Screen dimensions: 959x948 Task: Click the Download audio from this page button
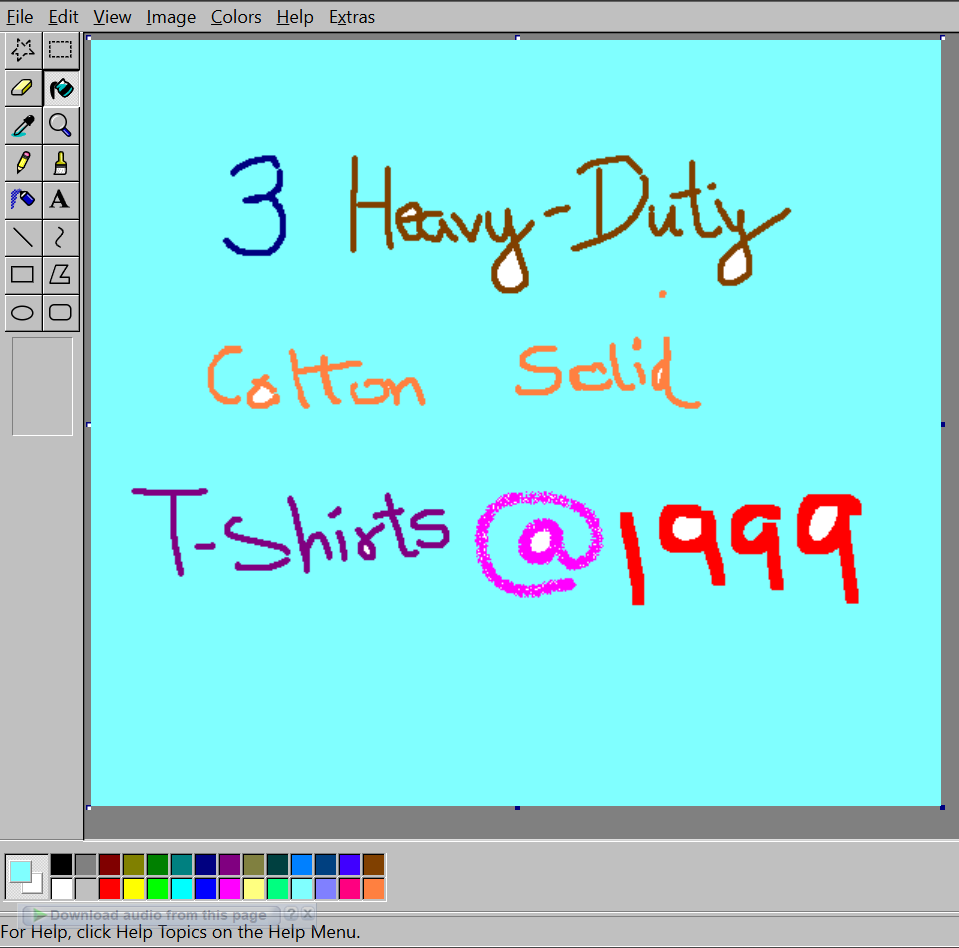(151, 915)
